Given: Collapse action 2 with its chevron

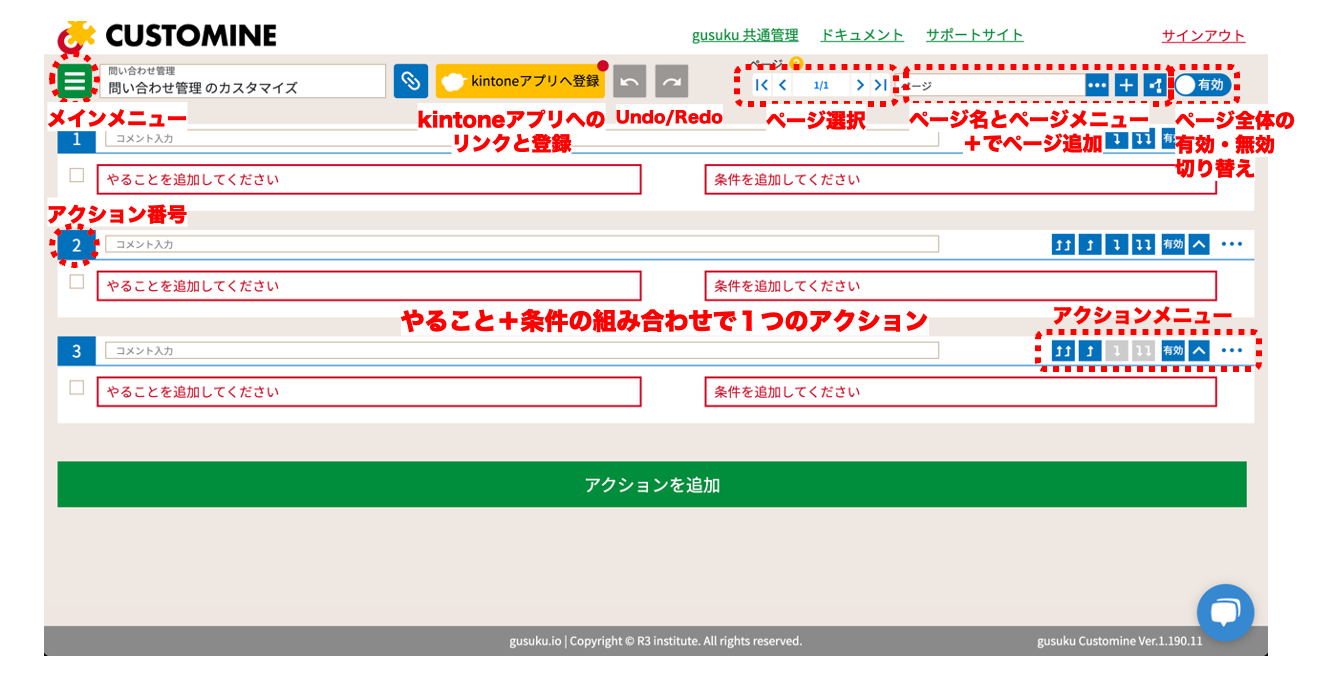Looking at the screenshot, I should 1199,244.
